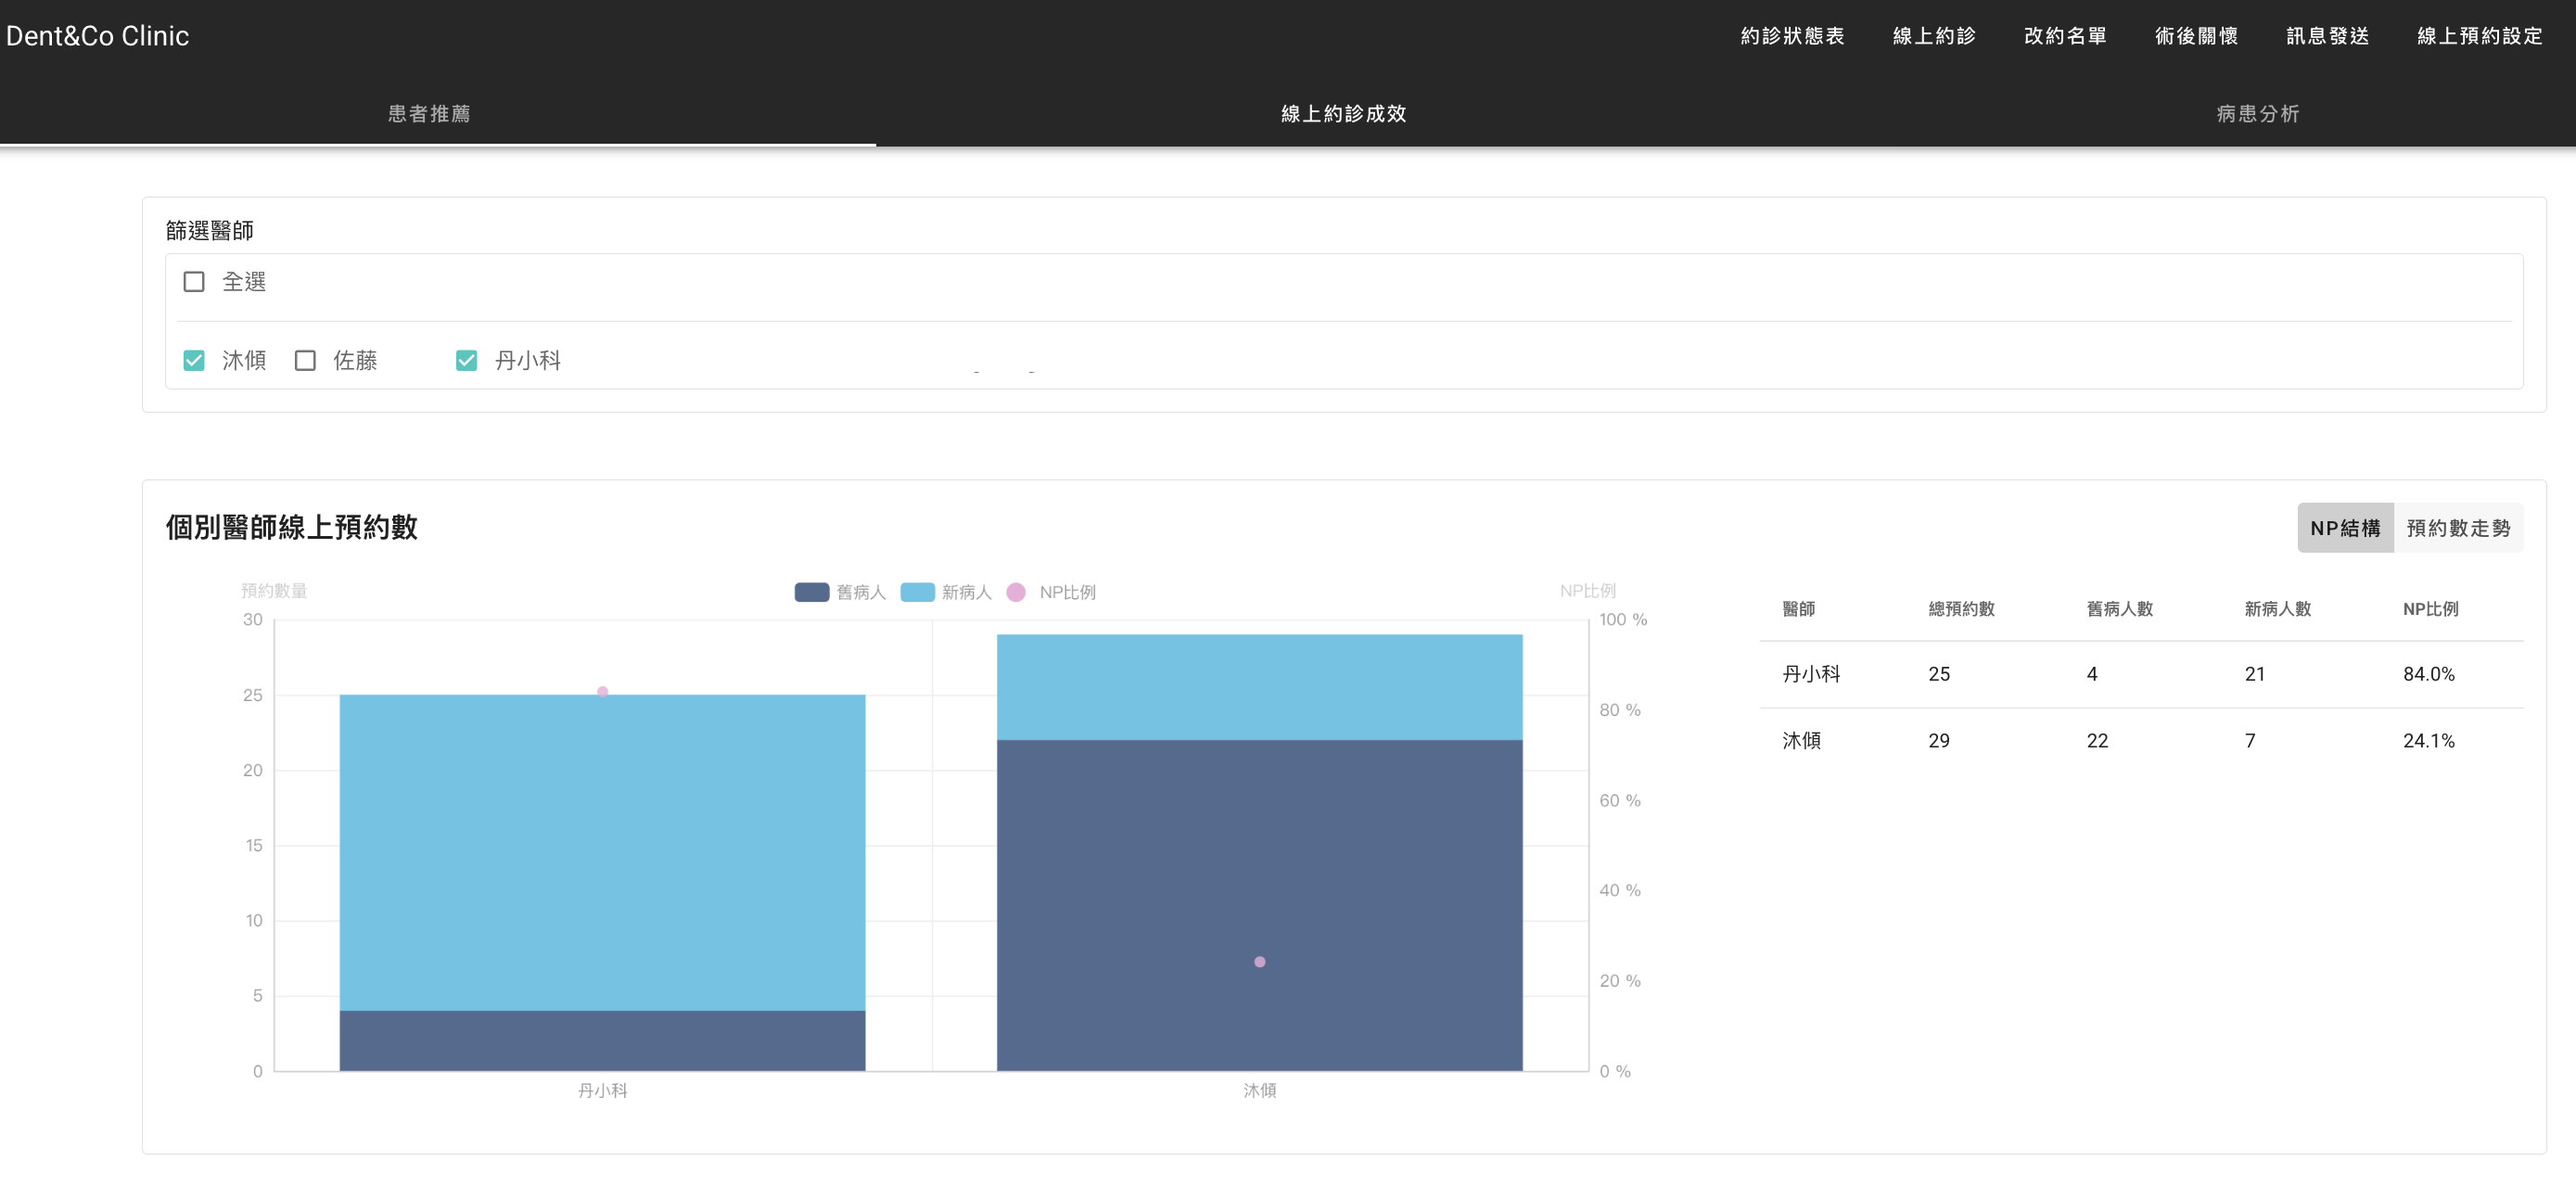Uncheck the 丹小科 doctor checkbox
Viewport: 2576px width, 1187px height.
(466, 360)
